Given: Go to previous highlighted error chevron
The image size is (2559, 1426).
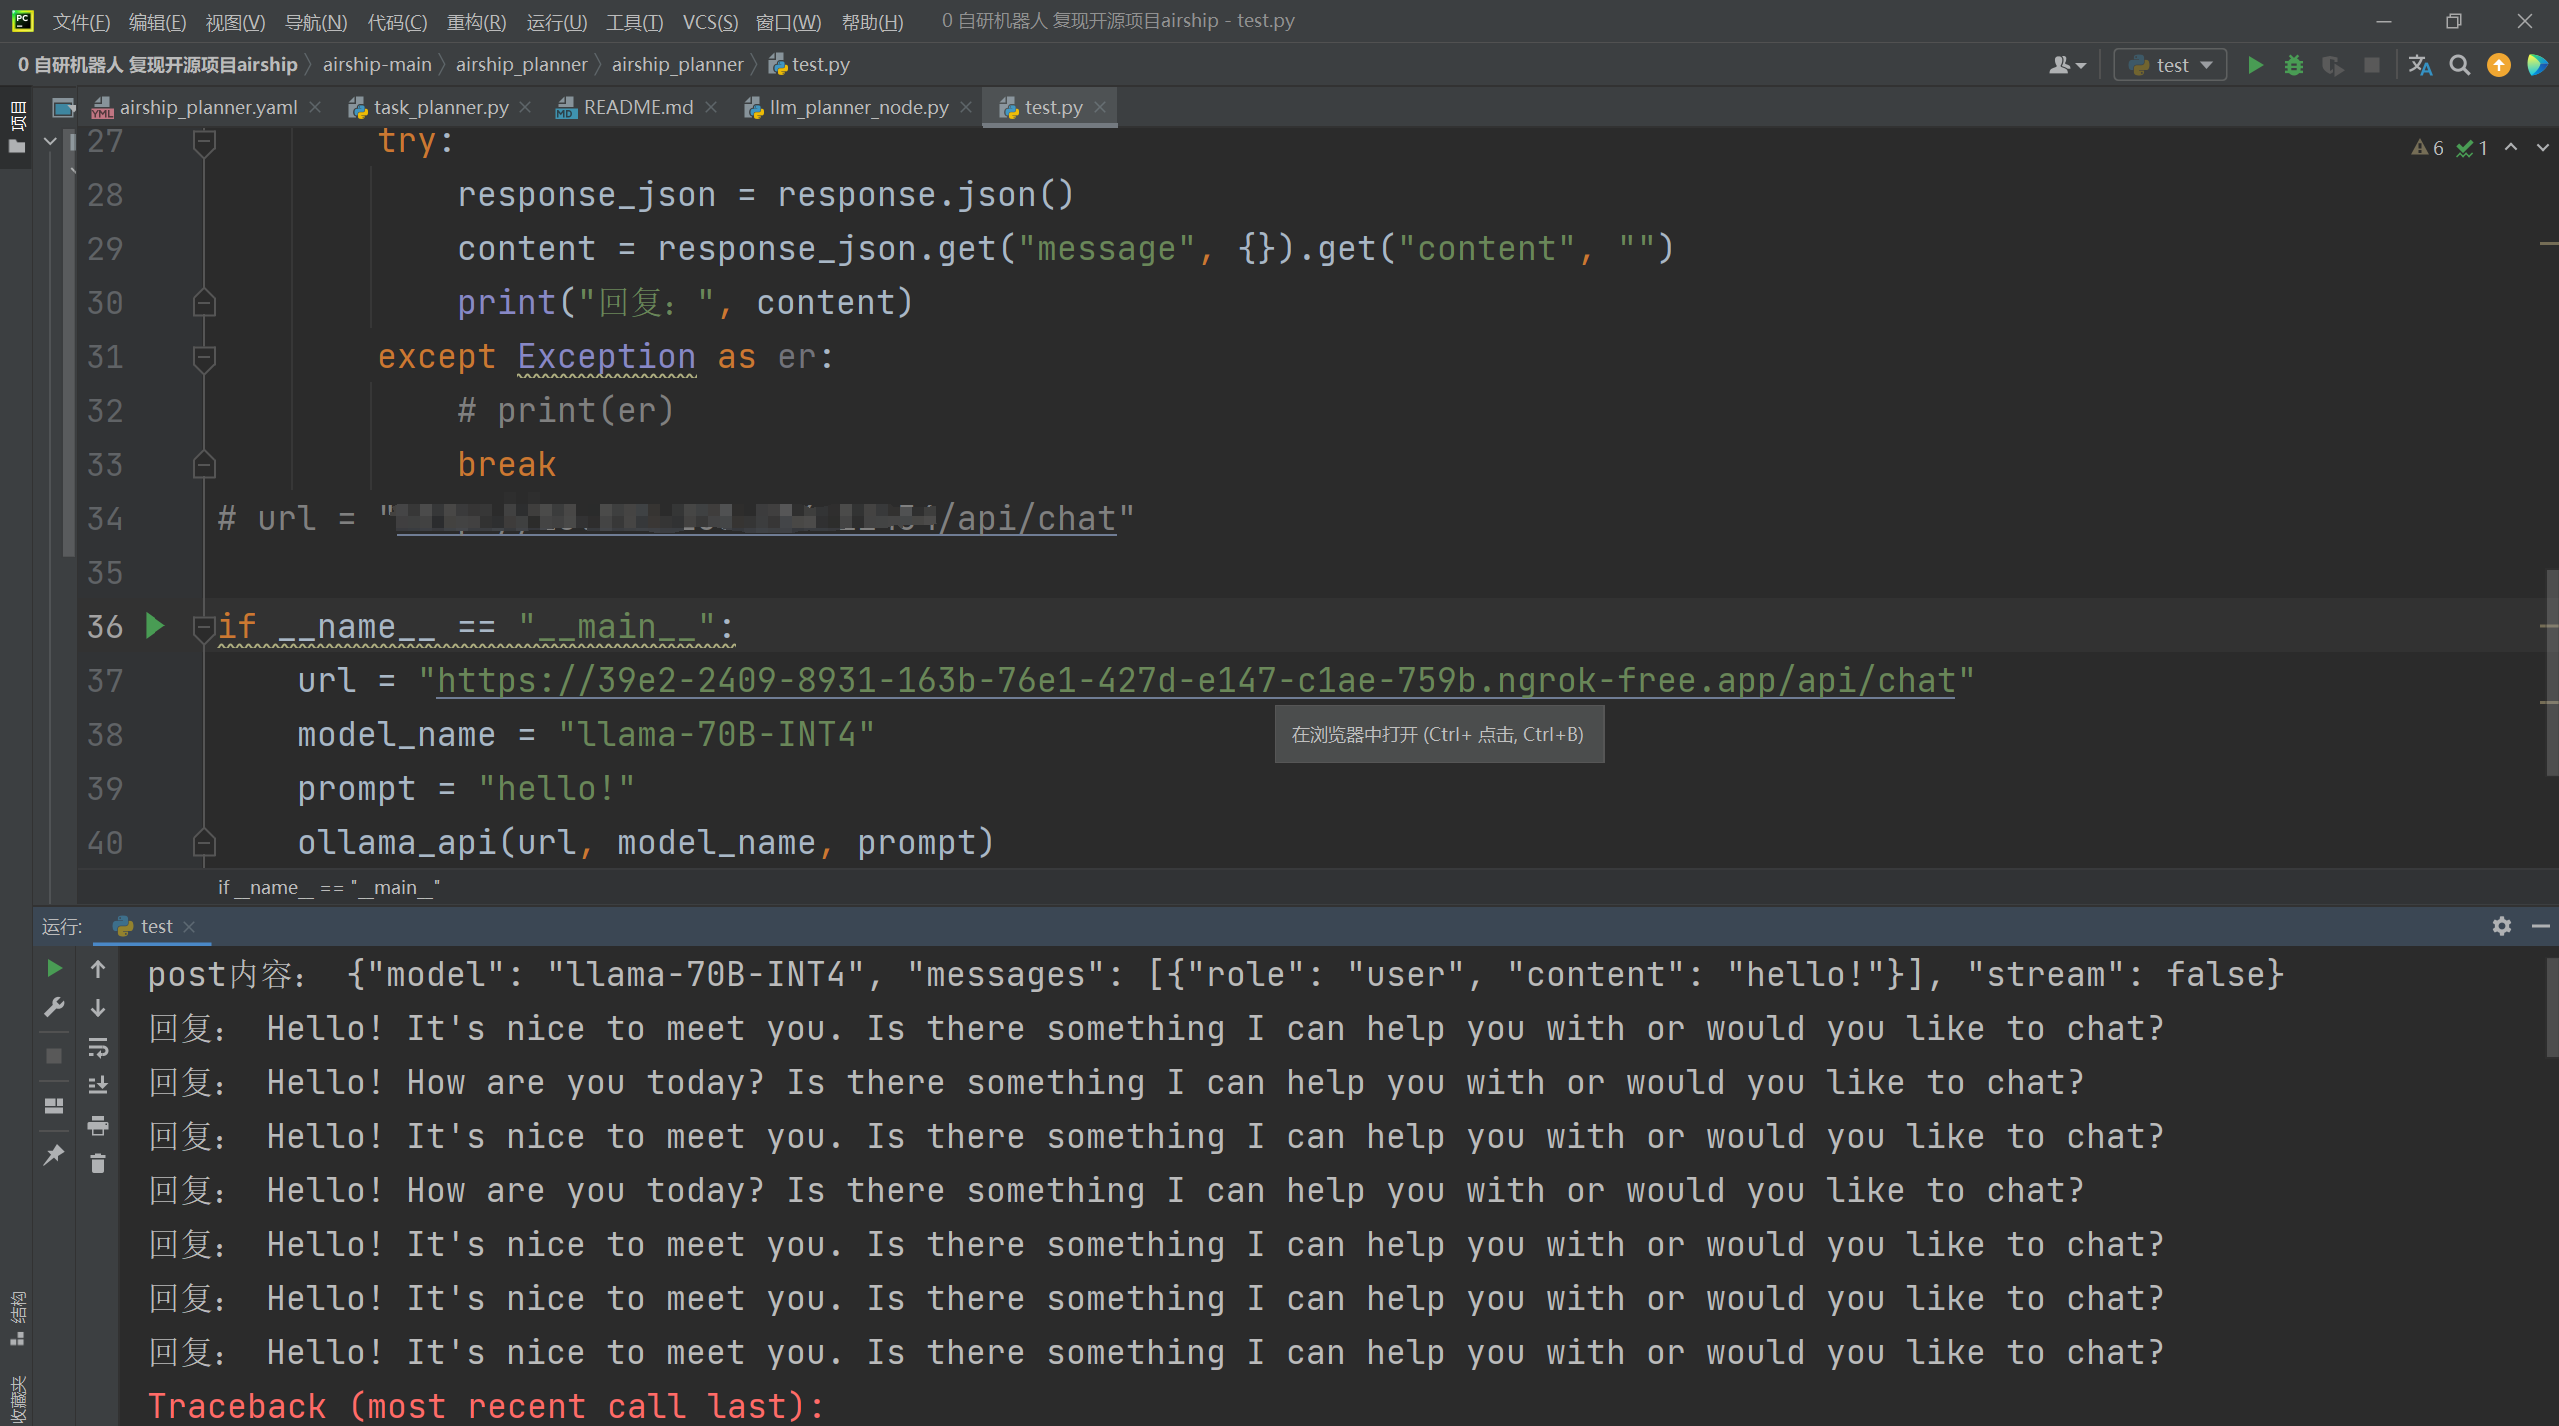Looking at the screenshot, I should click(2511, 148).
